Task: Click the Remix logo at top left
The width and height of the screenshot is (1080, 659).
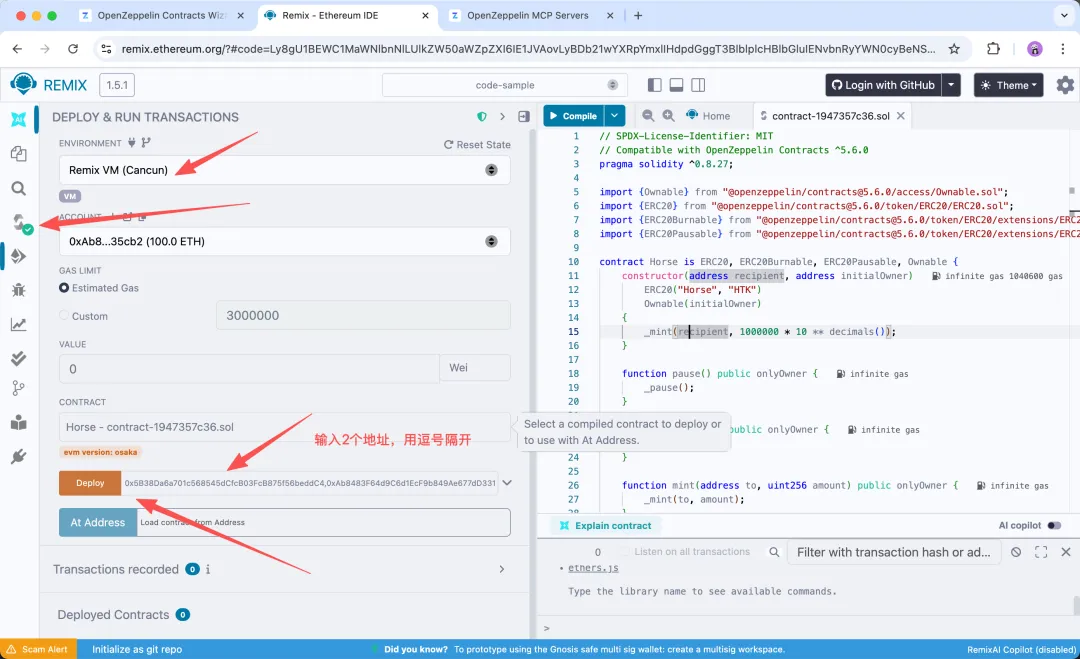Action: [x=23, y=84]
